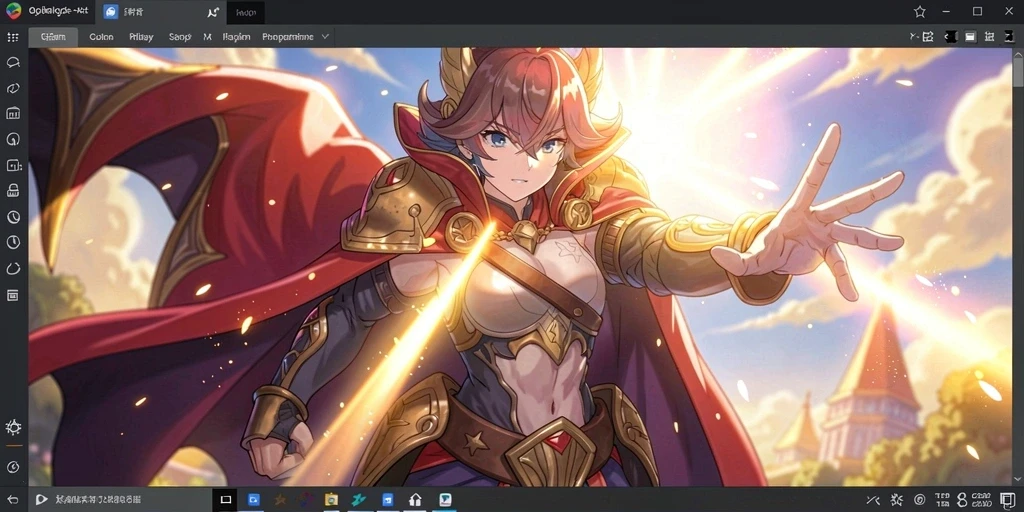1024x512 pixels.
Task: Click the speech bubble icon in left sidebar
Action: pos(12,63)
